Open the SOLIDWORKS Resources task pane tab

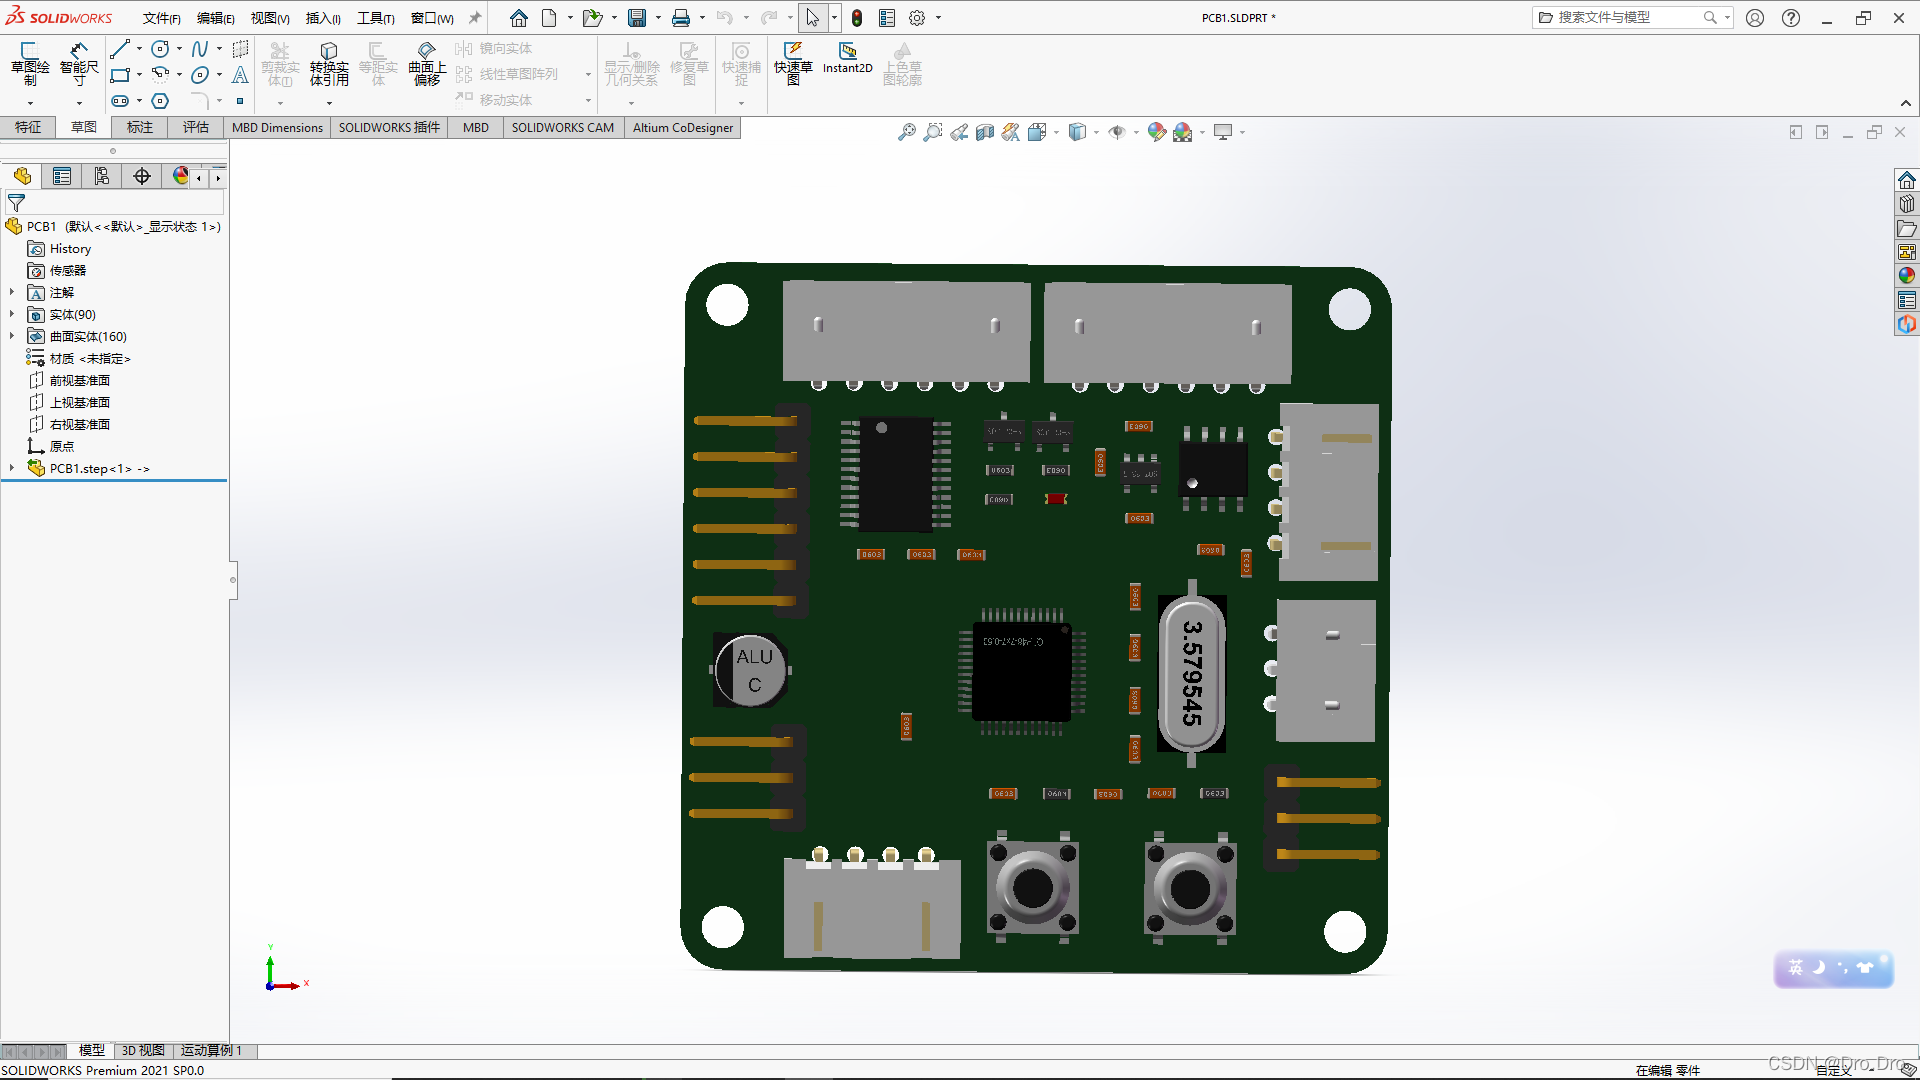click(x=1907, y=180)
